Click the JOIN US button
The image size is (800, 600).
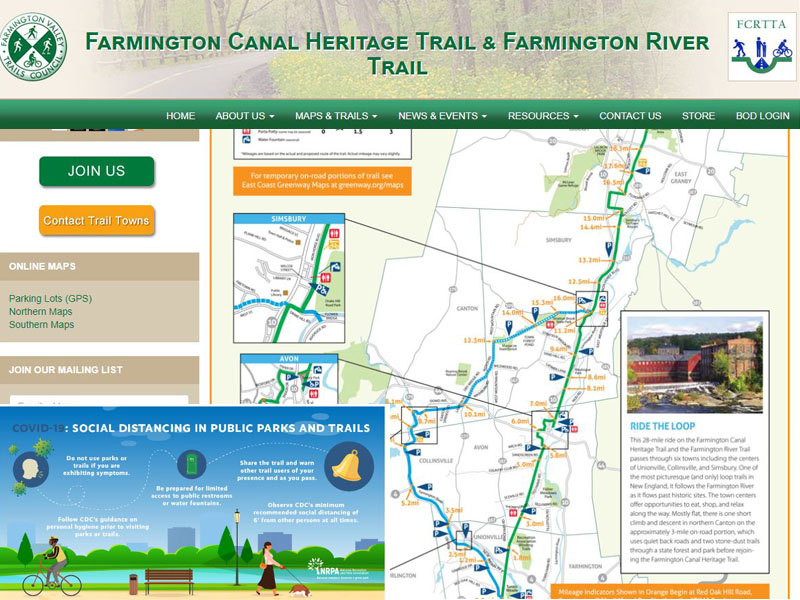coord(96,171)
